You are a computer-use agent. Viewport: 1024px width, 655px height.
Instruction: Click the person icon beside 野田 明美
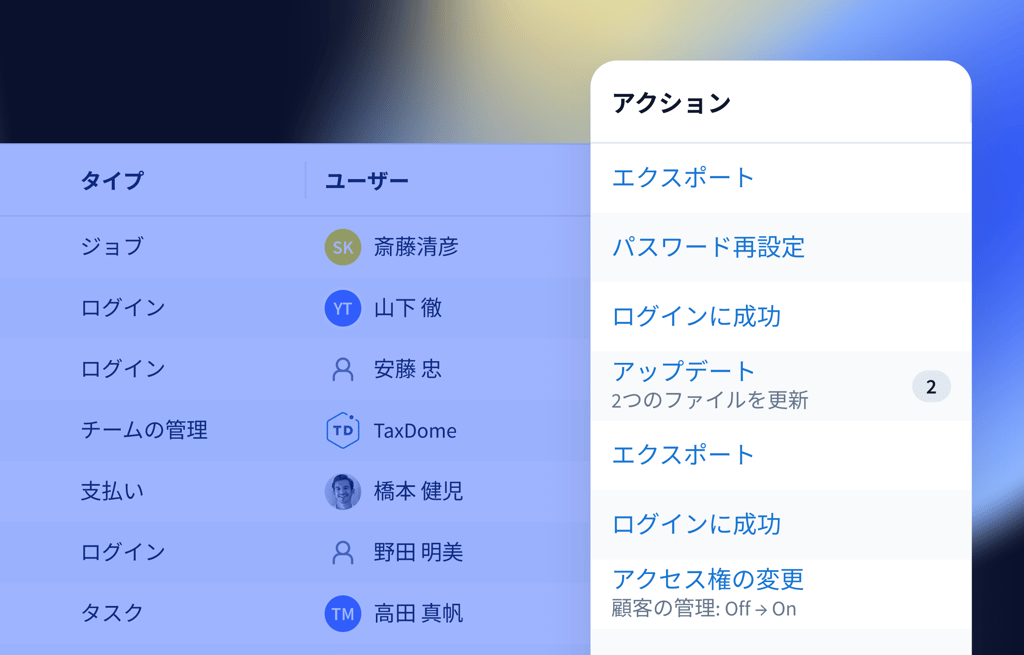[x=343, y=552]
